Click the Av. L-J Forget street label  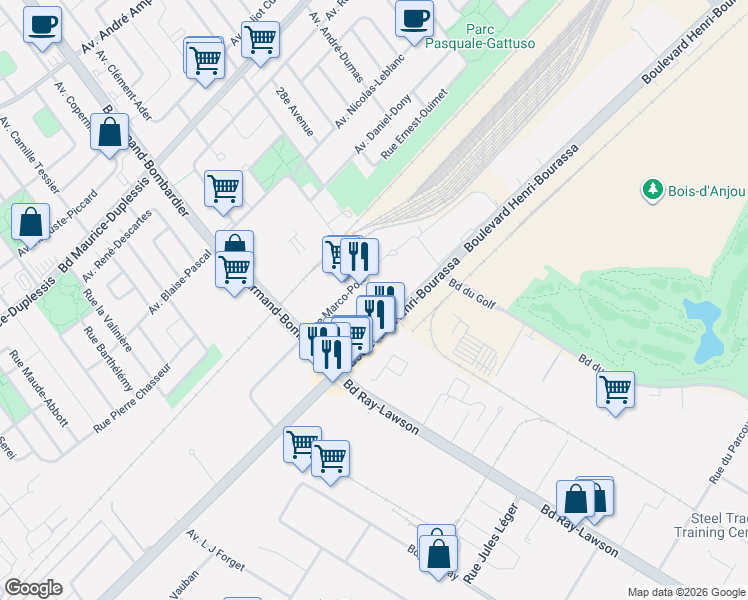pos(216,550)
